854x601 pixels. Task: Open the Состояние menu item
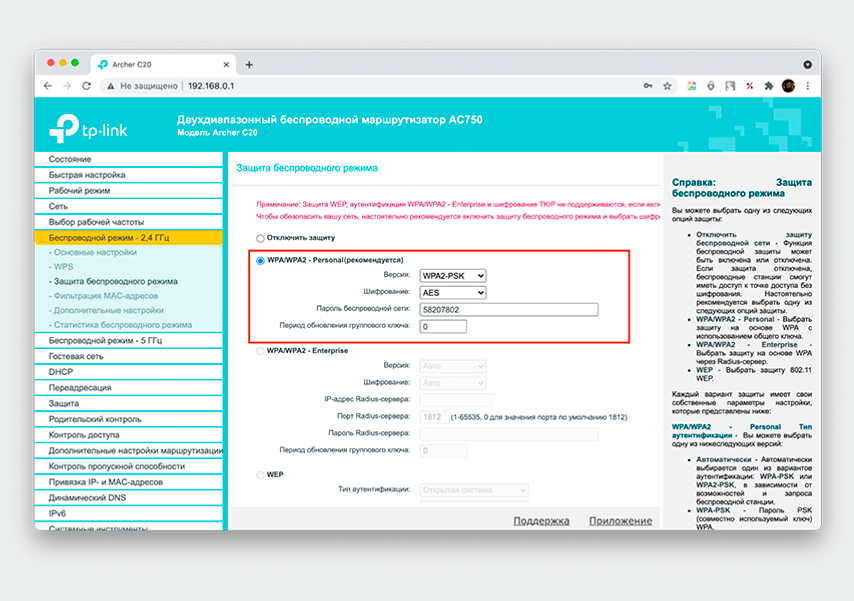point(129,159)
